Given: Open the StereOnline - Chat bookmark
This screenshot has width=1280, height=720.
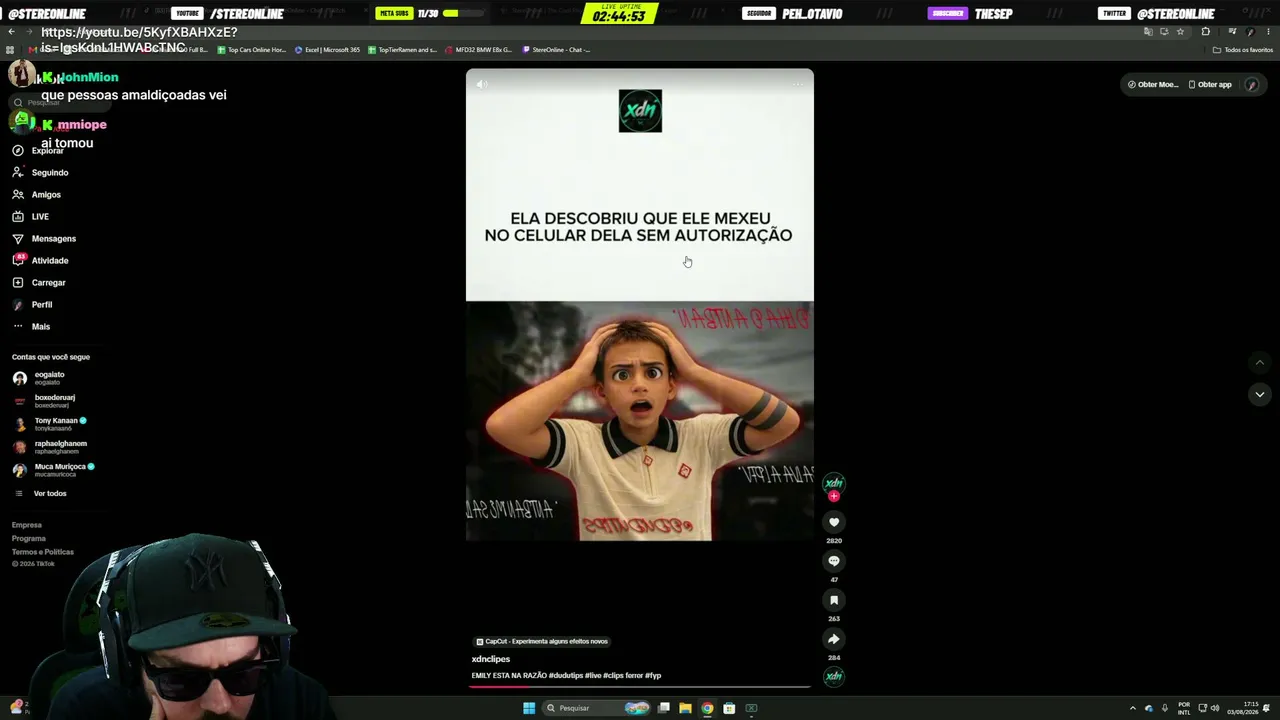Looking at the screenshot, I should [556, 50].
